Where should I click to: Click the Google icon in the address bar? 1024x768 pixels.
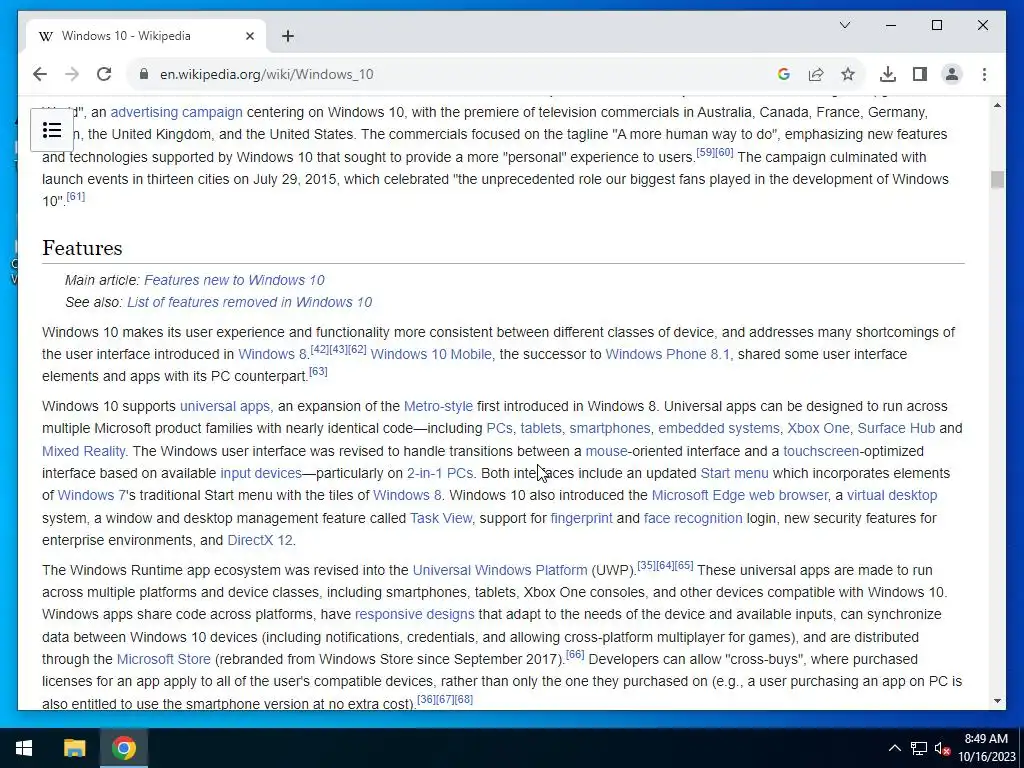click(x=784, y=74)
